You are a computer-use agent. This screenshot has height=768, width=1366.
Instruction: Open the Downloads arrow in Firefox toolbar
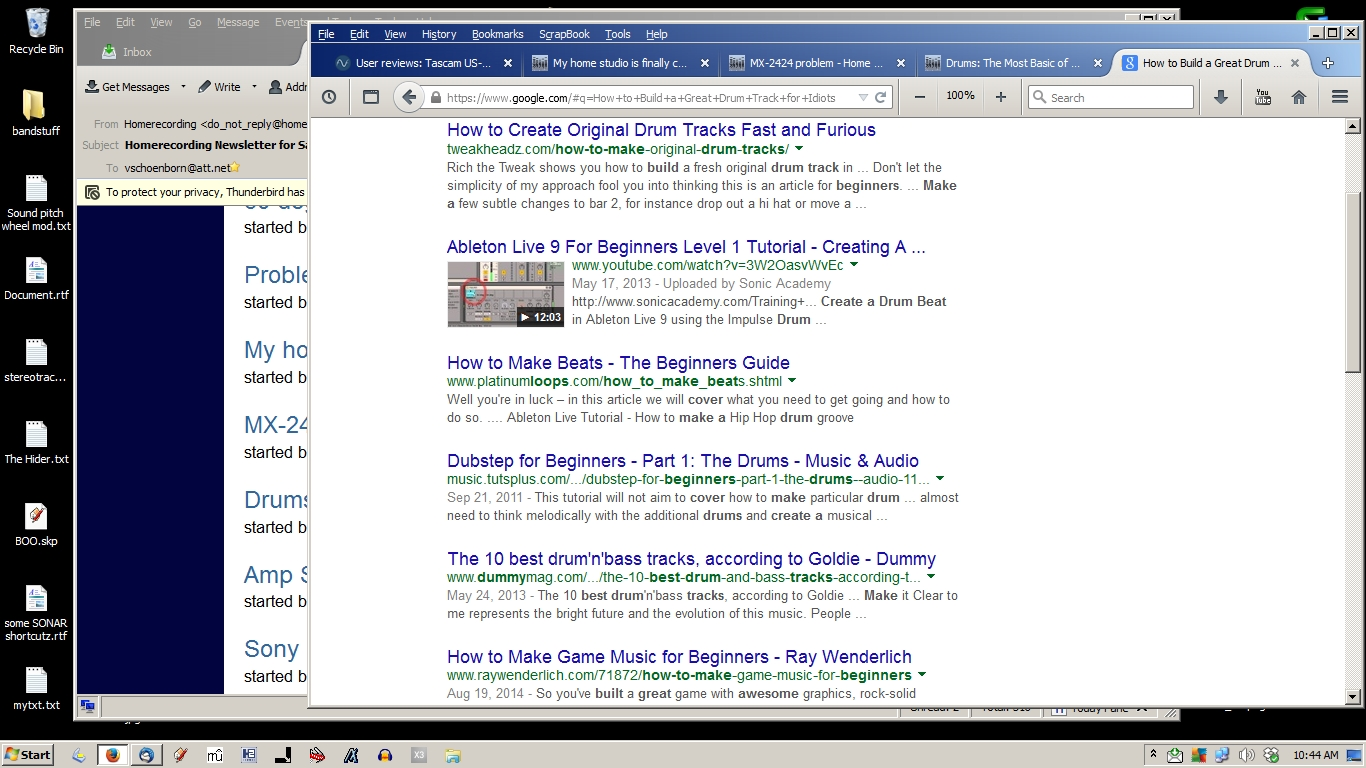1220,97
